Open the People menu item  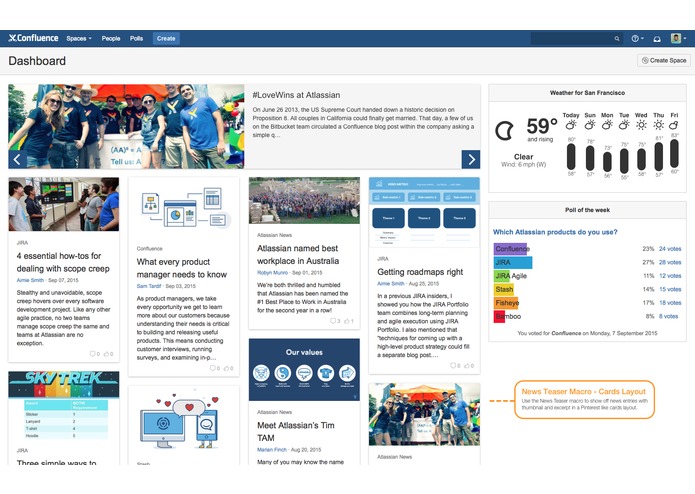111,39
